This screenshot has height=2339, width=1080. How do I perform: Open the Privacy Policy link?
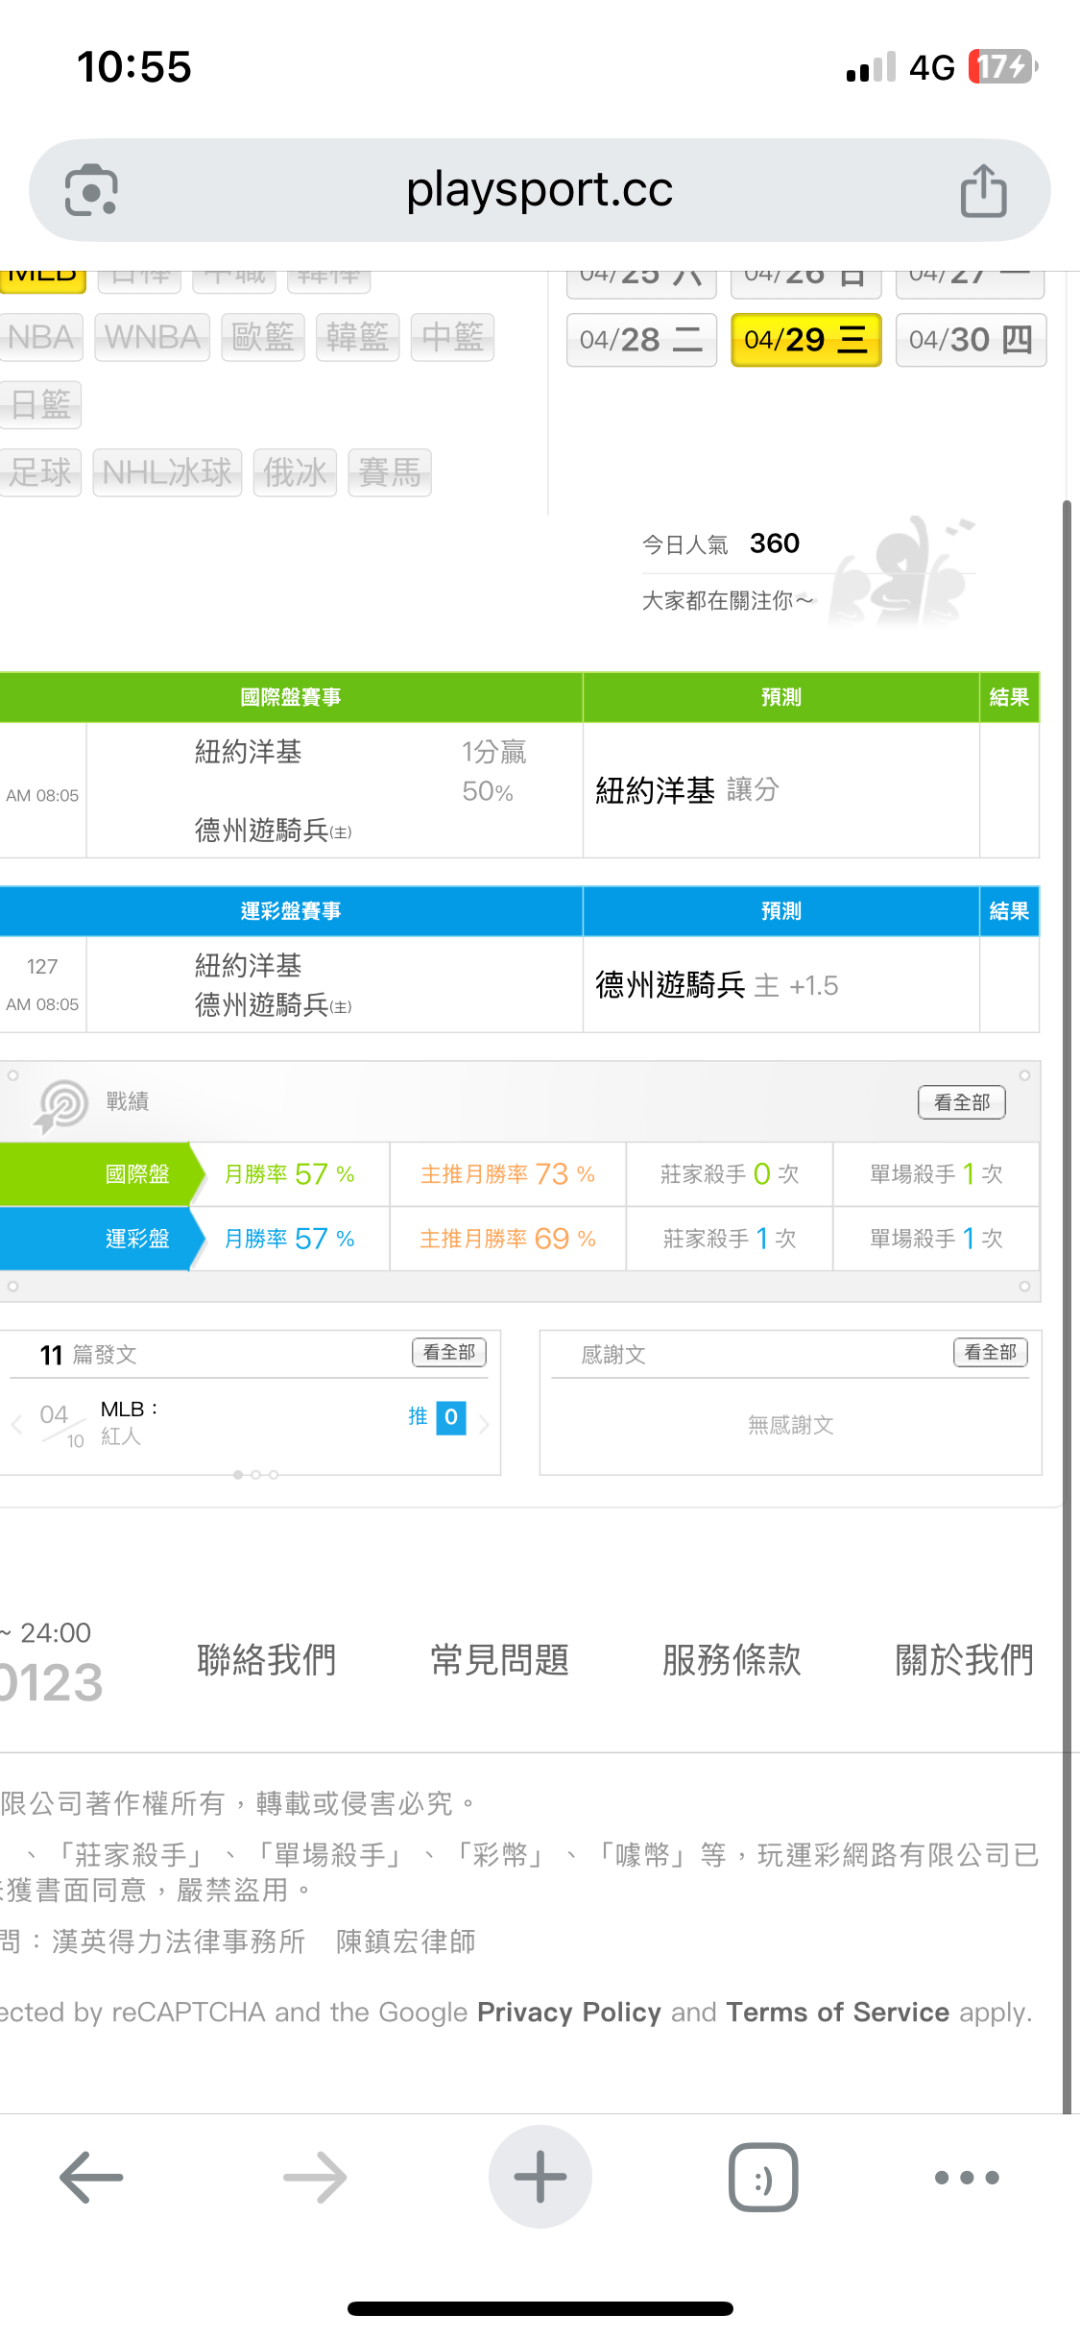[569, 2012]
